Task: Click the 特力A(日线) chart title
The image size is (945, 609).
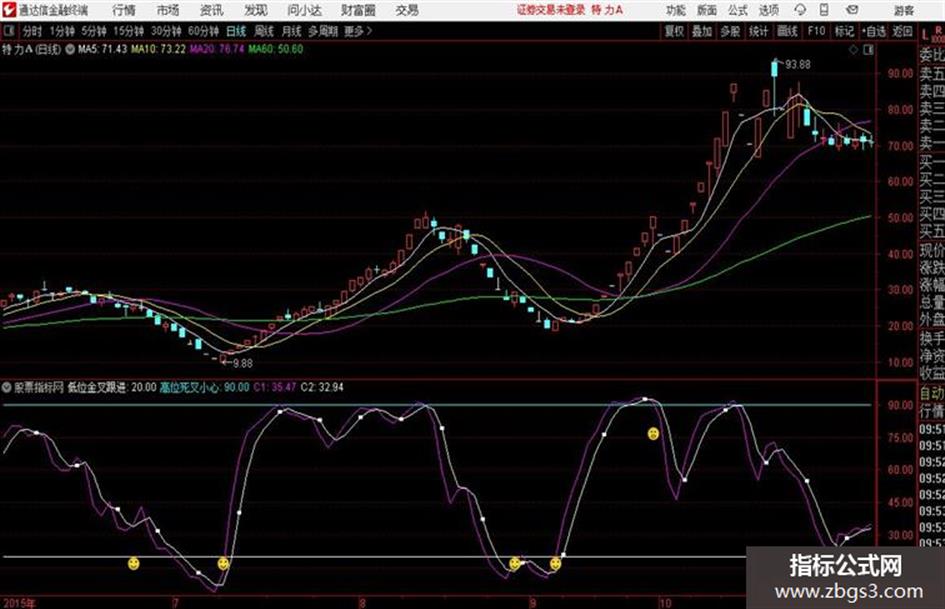Action: [31, 49]
